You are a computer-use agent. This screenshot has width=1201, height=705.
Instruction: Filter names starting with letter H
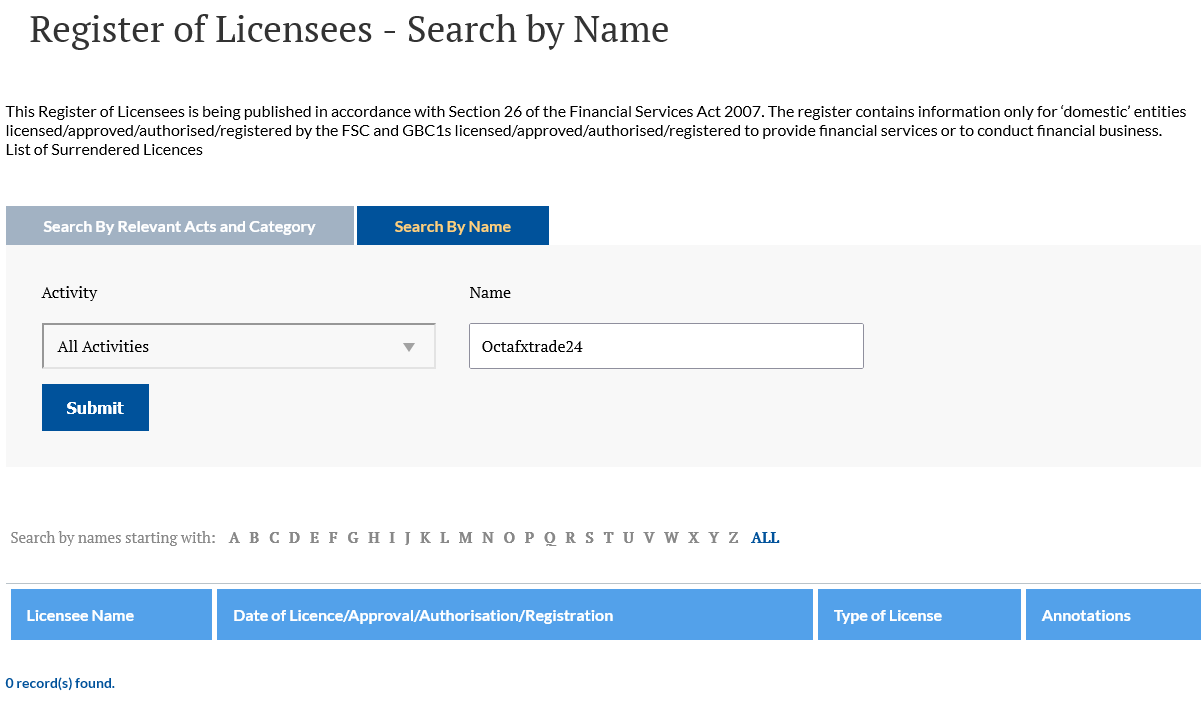coord(374,538)
